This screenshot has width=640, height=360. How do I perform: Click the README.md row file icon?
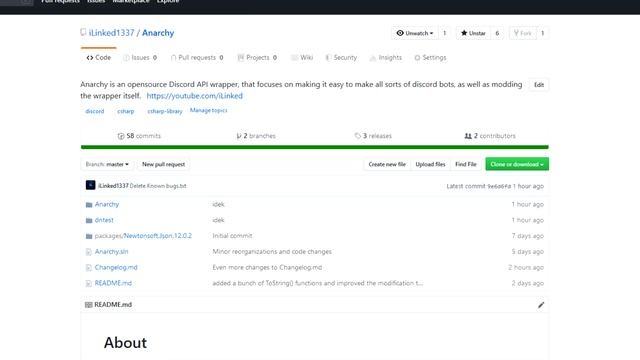(89, 283)
